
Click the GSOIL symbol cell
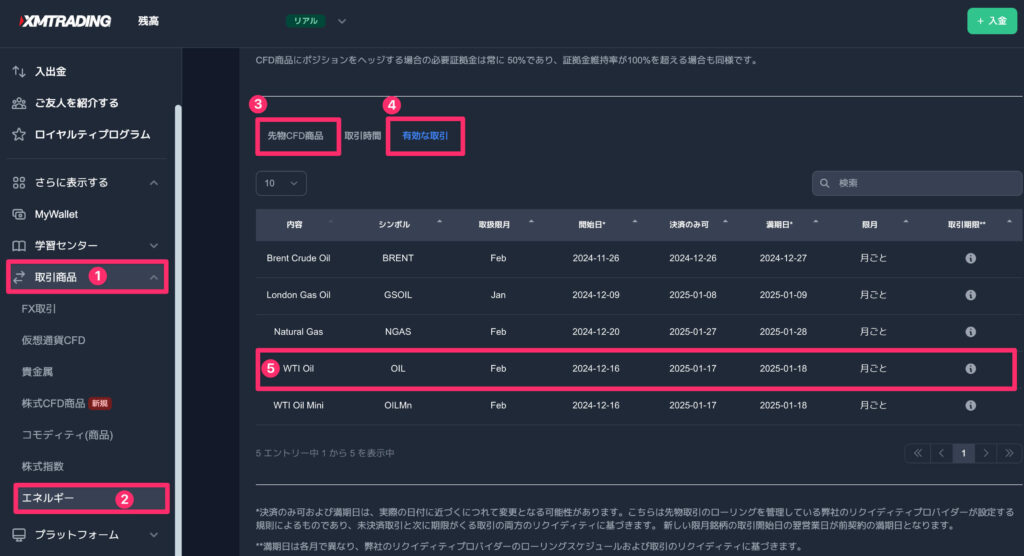(398, 295)
